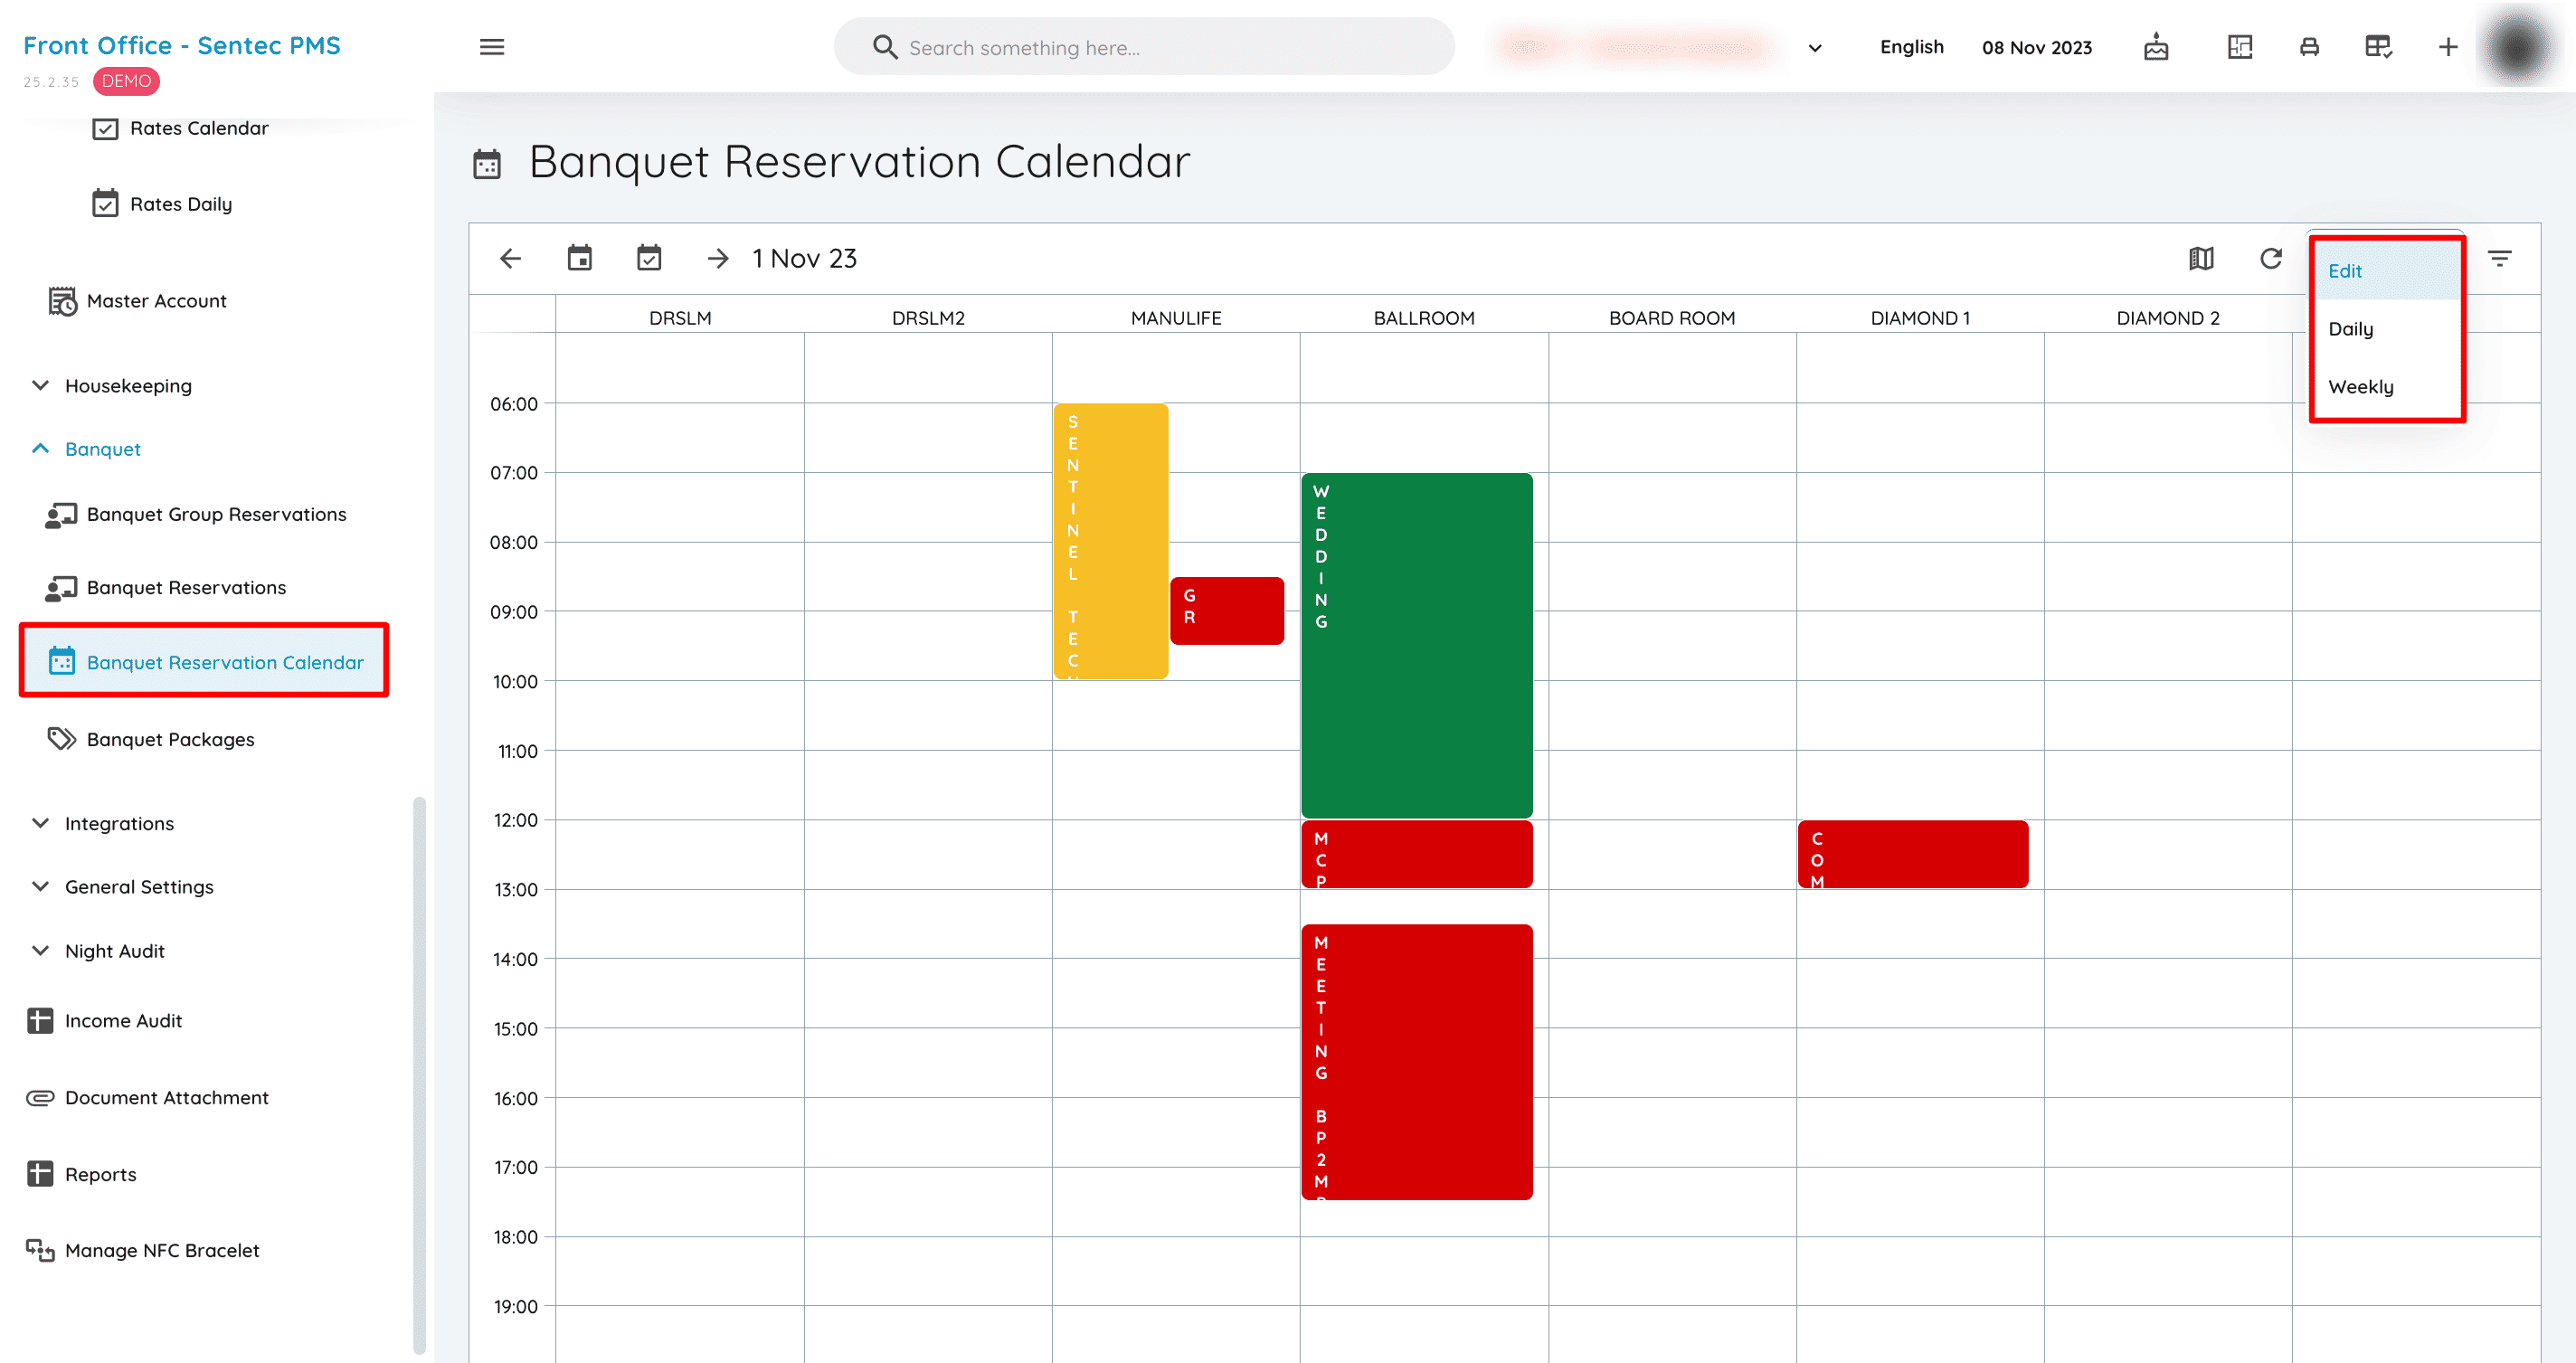Select Weekly from the view menu
The height and width of the screenshot is (1363, 2576).
2386,387
